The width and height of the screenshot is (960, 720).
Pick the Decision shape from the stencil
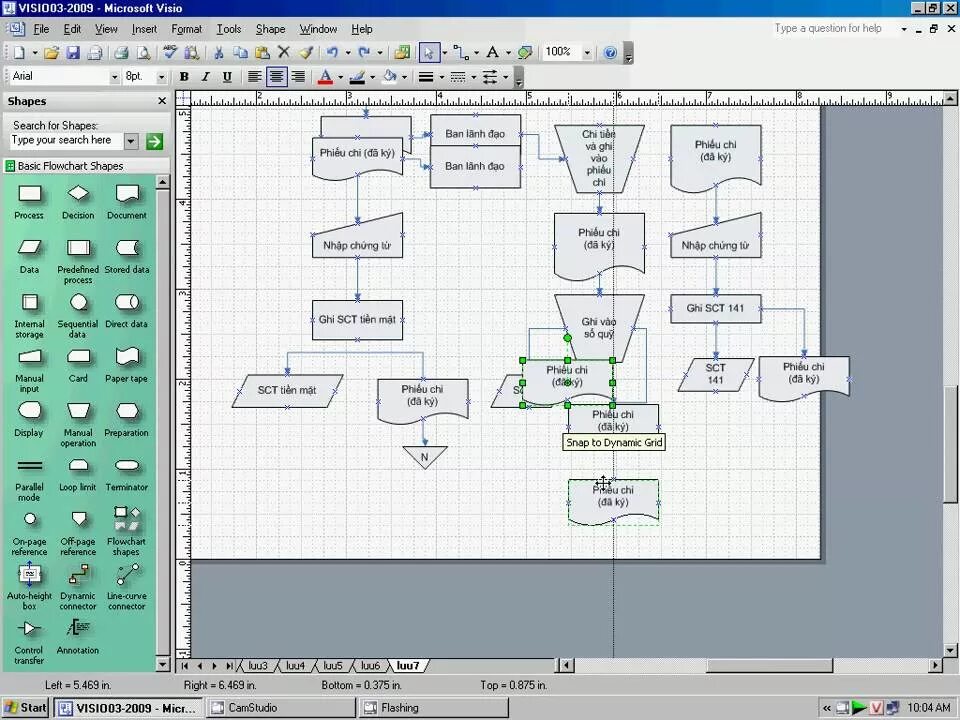click(x=78, y=202)
